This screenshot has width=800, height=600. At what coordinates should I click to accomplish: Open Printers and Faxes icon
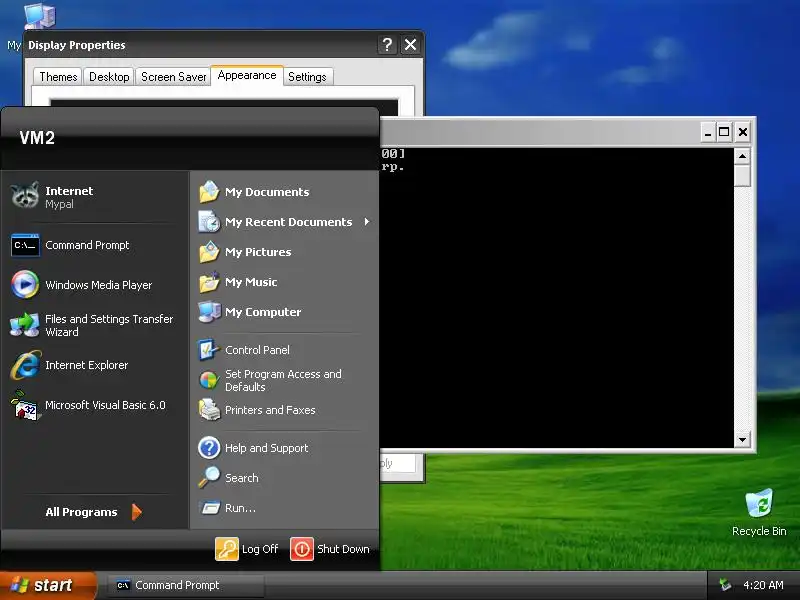(x=209, y=410)
